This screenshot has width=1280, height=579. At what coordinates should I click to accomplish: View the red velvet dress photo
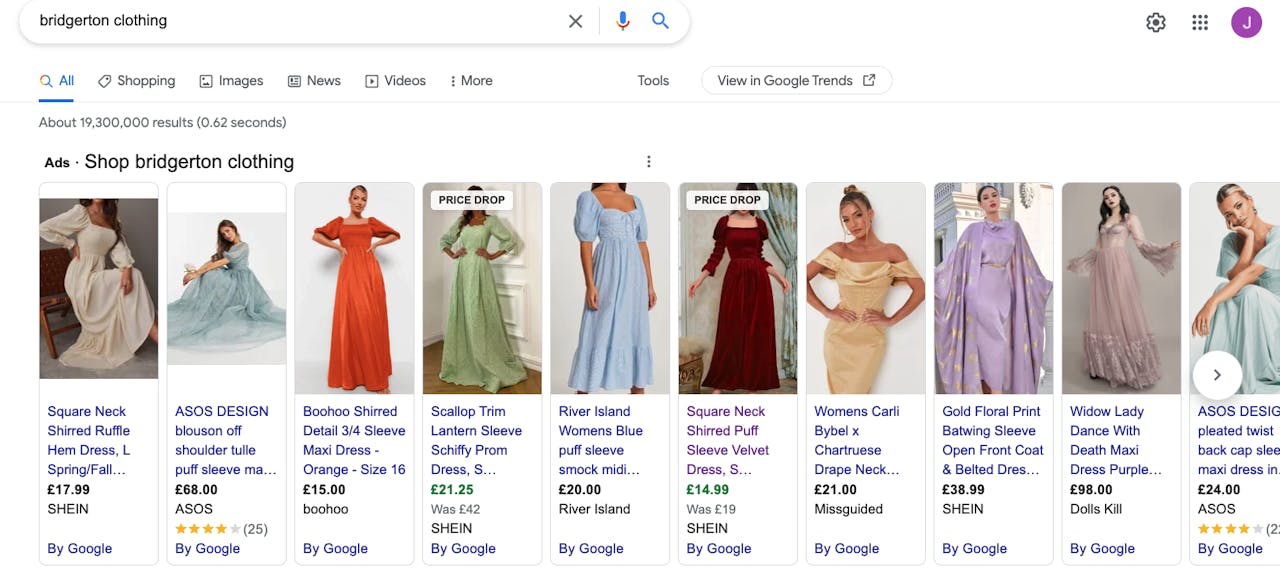(738, 288)
